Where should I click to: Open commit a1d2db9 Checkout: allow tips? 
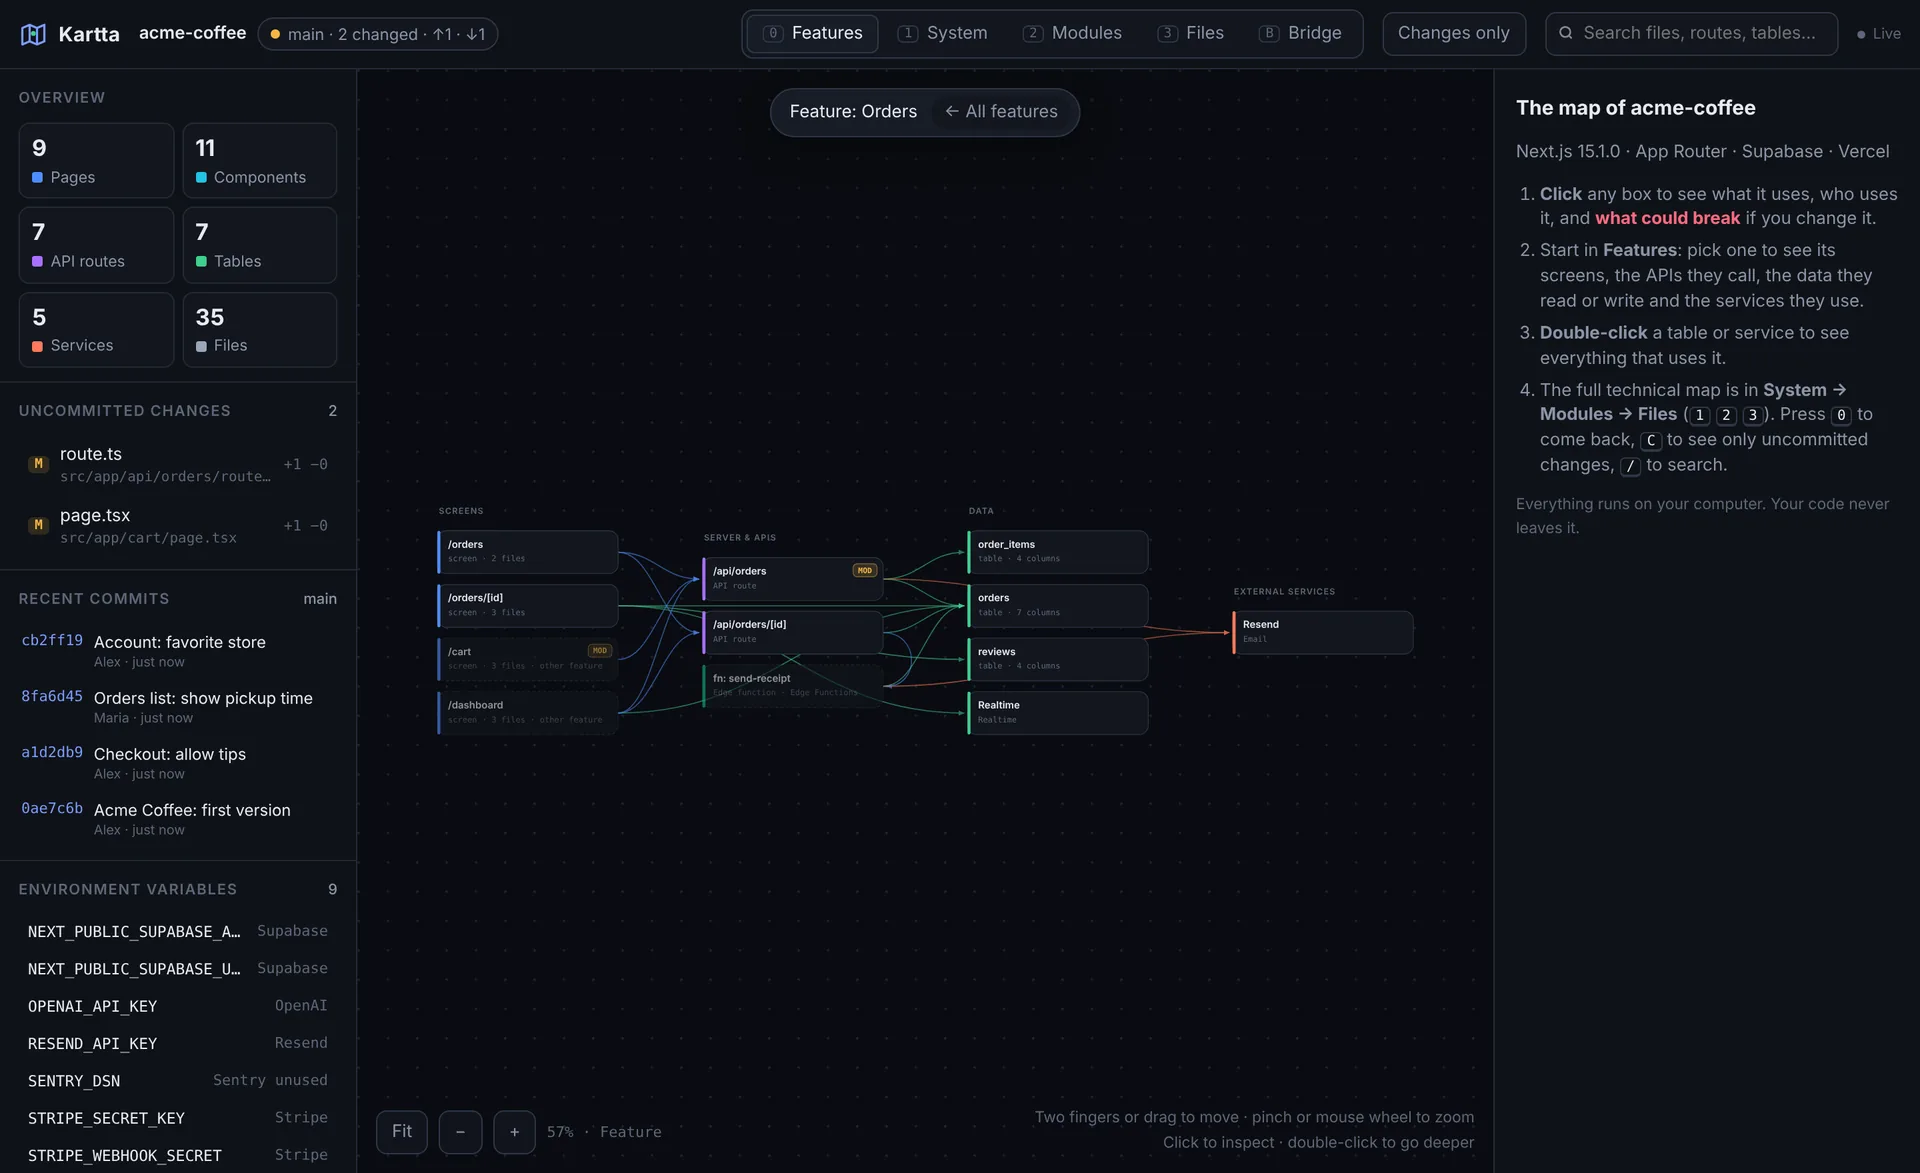(178, 762)
